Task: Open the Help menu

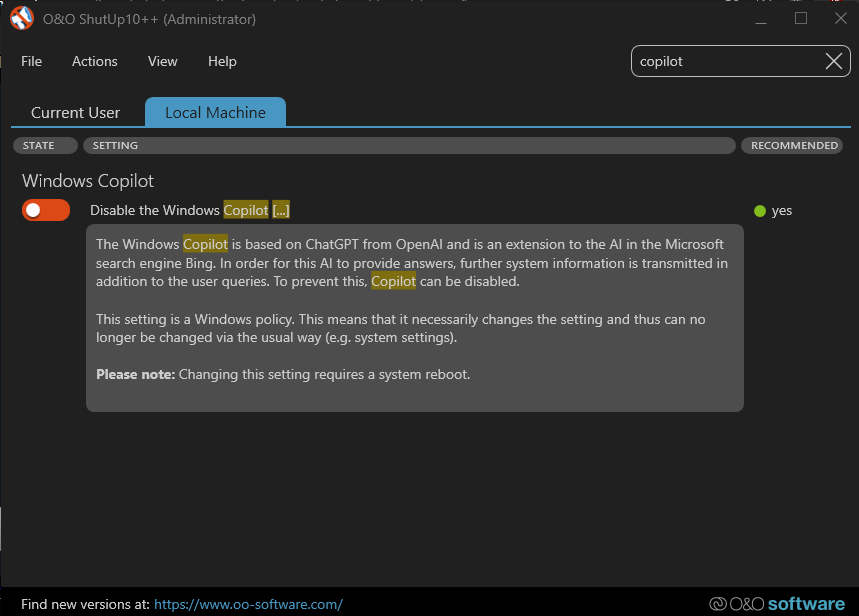Action: pyautogui.click(x=222, y=61)
